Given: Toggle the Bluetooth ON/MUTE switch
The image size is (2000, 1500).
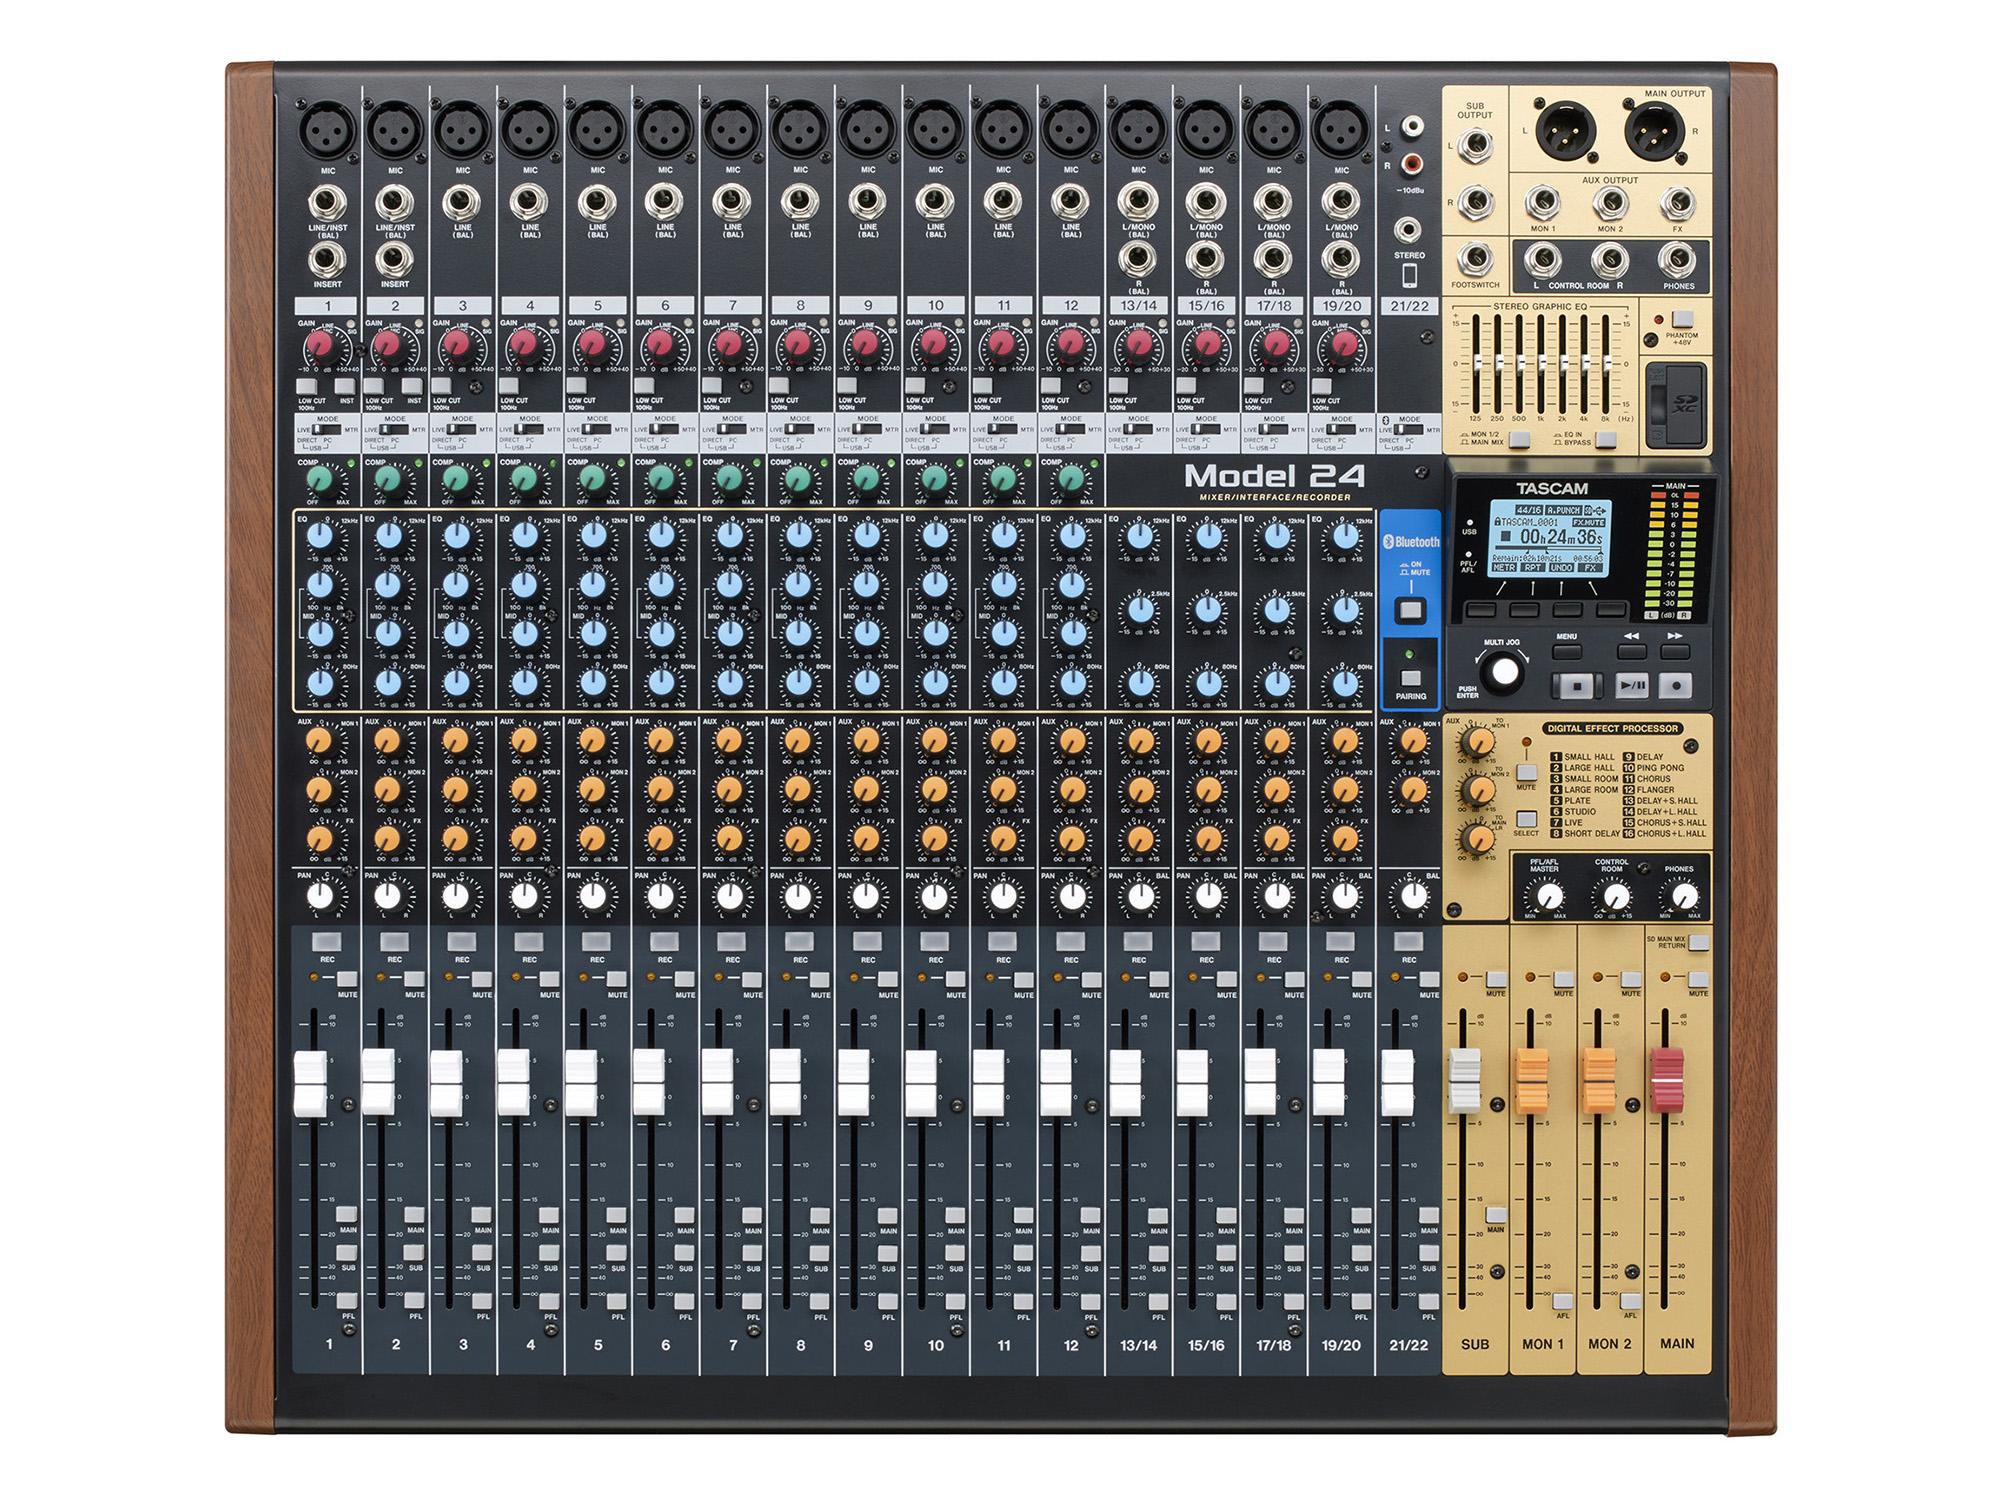Looking at the screenshot, I should pos(1411,610).
